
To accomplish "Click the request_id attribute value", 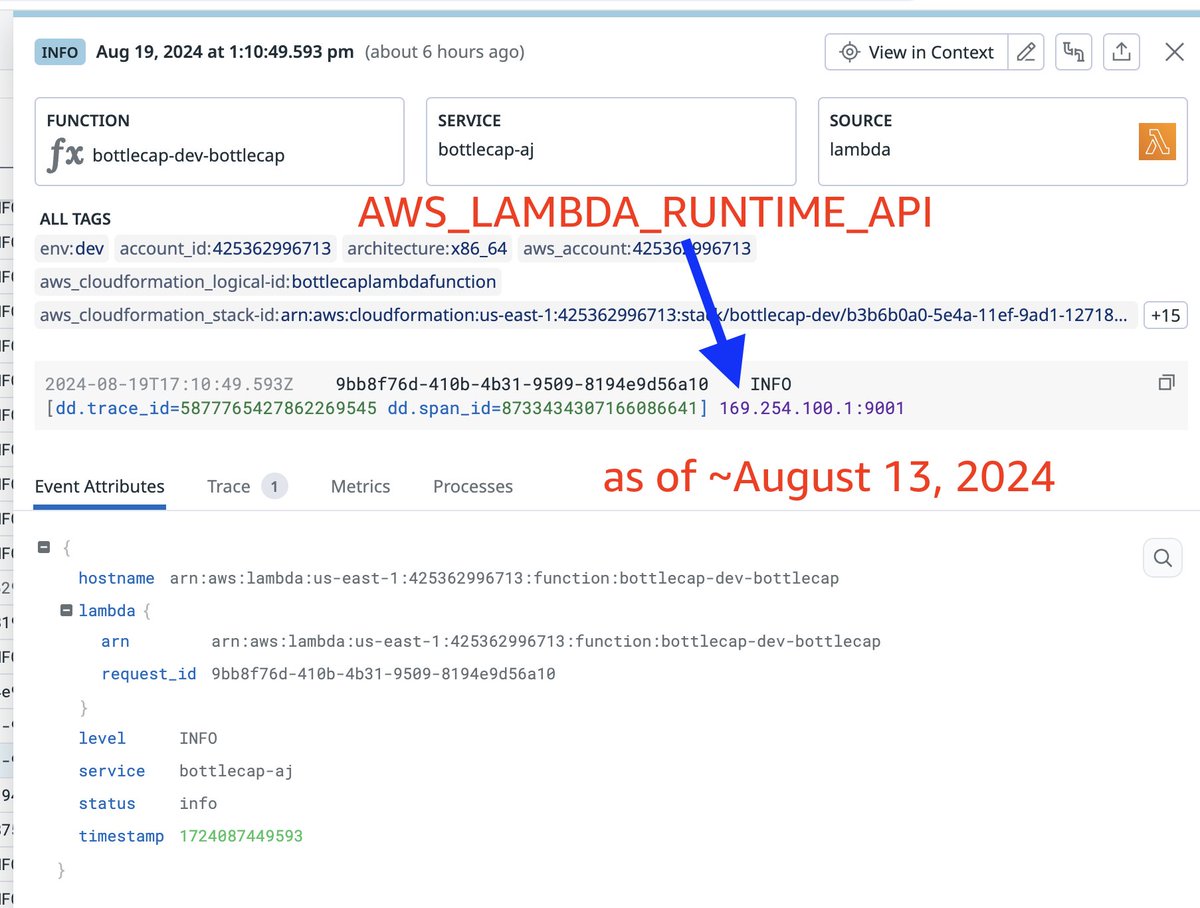I will (383, 674).
